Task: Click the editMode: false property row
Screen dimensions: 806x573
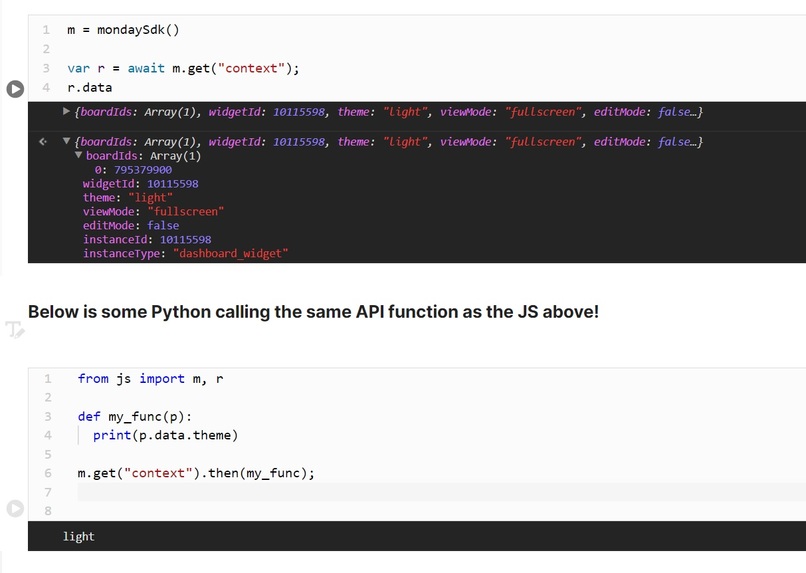Action: click(x=131, y=226)
